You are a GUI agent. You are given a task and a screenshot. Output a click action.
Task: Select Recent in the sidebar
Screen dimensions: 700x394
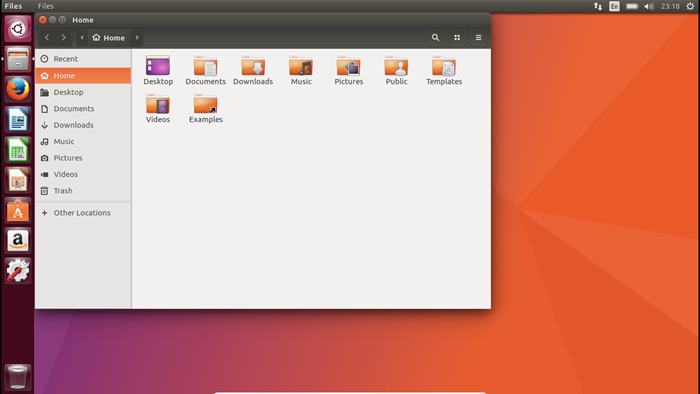pyautogui.click(x=83, y=59)
